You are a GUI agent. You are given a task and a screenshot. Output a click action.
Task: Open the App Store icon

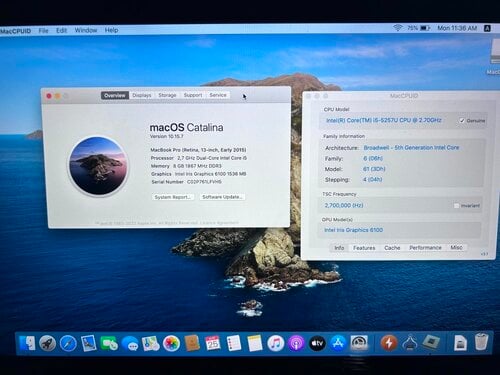point(338,343)
